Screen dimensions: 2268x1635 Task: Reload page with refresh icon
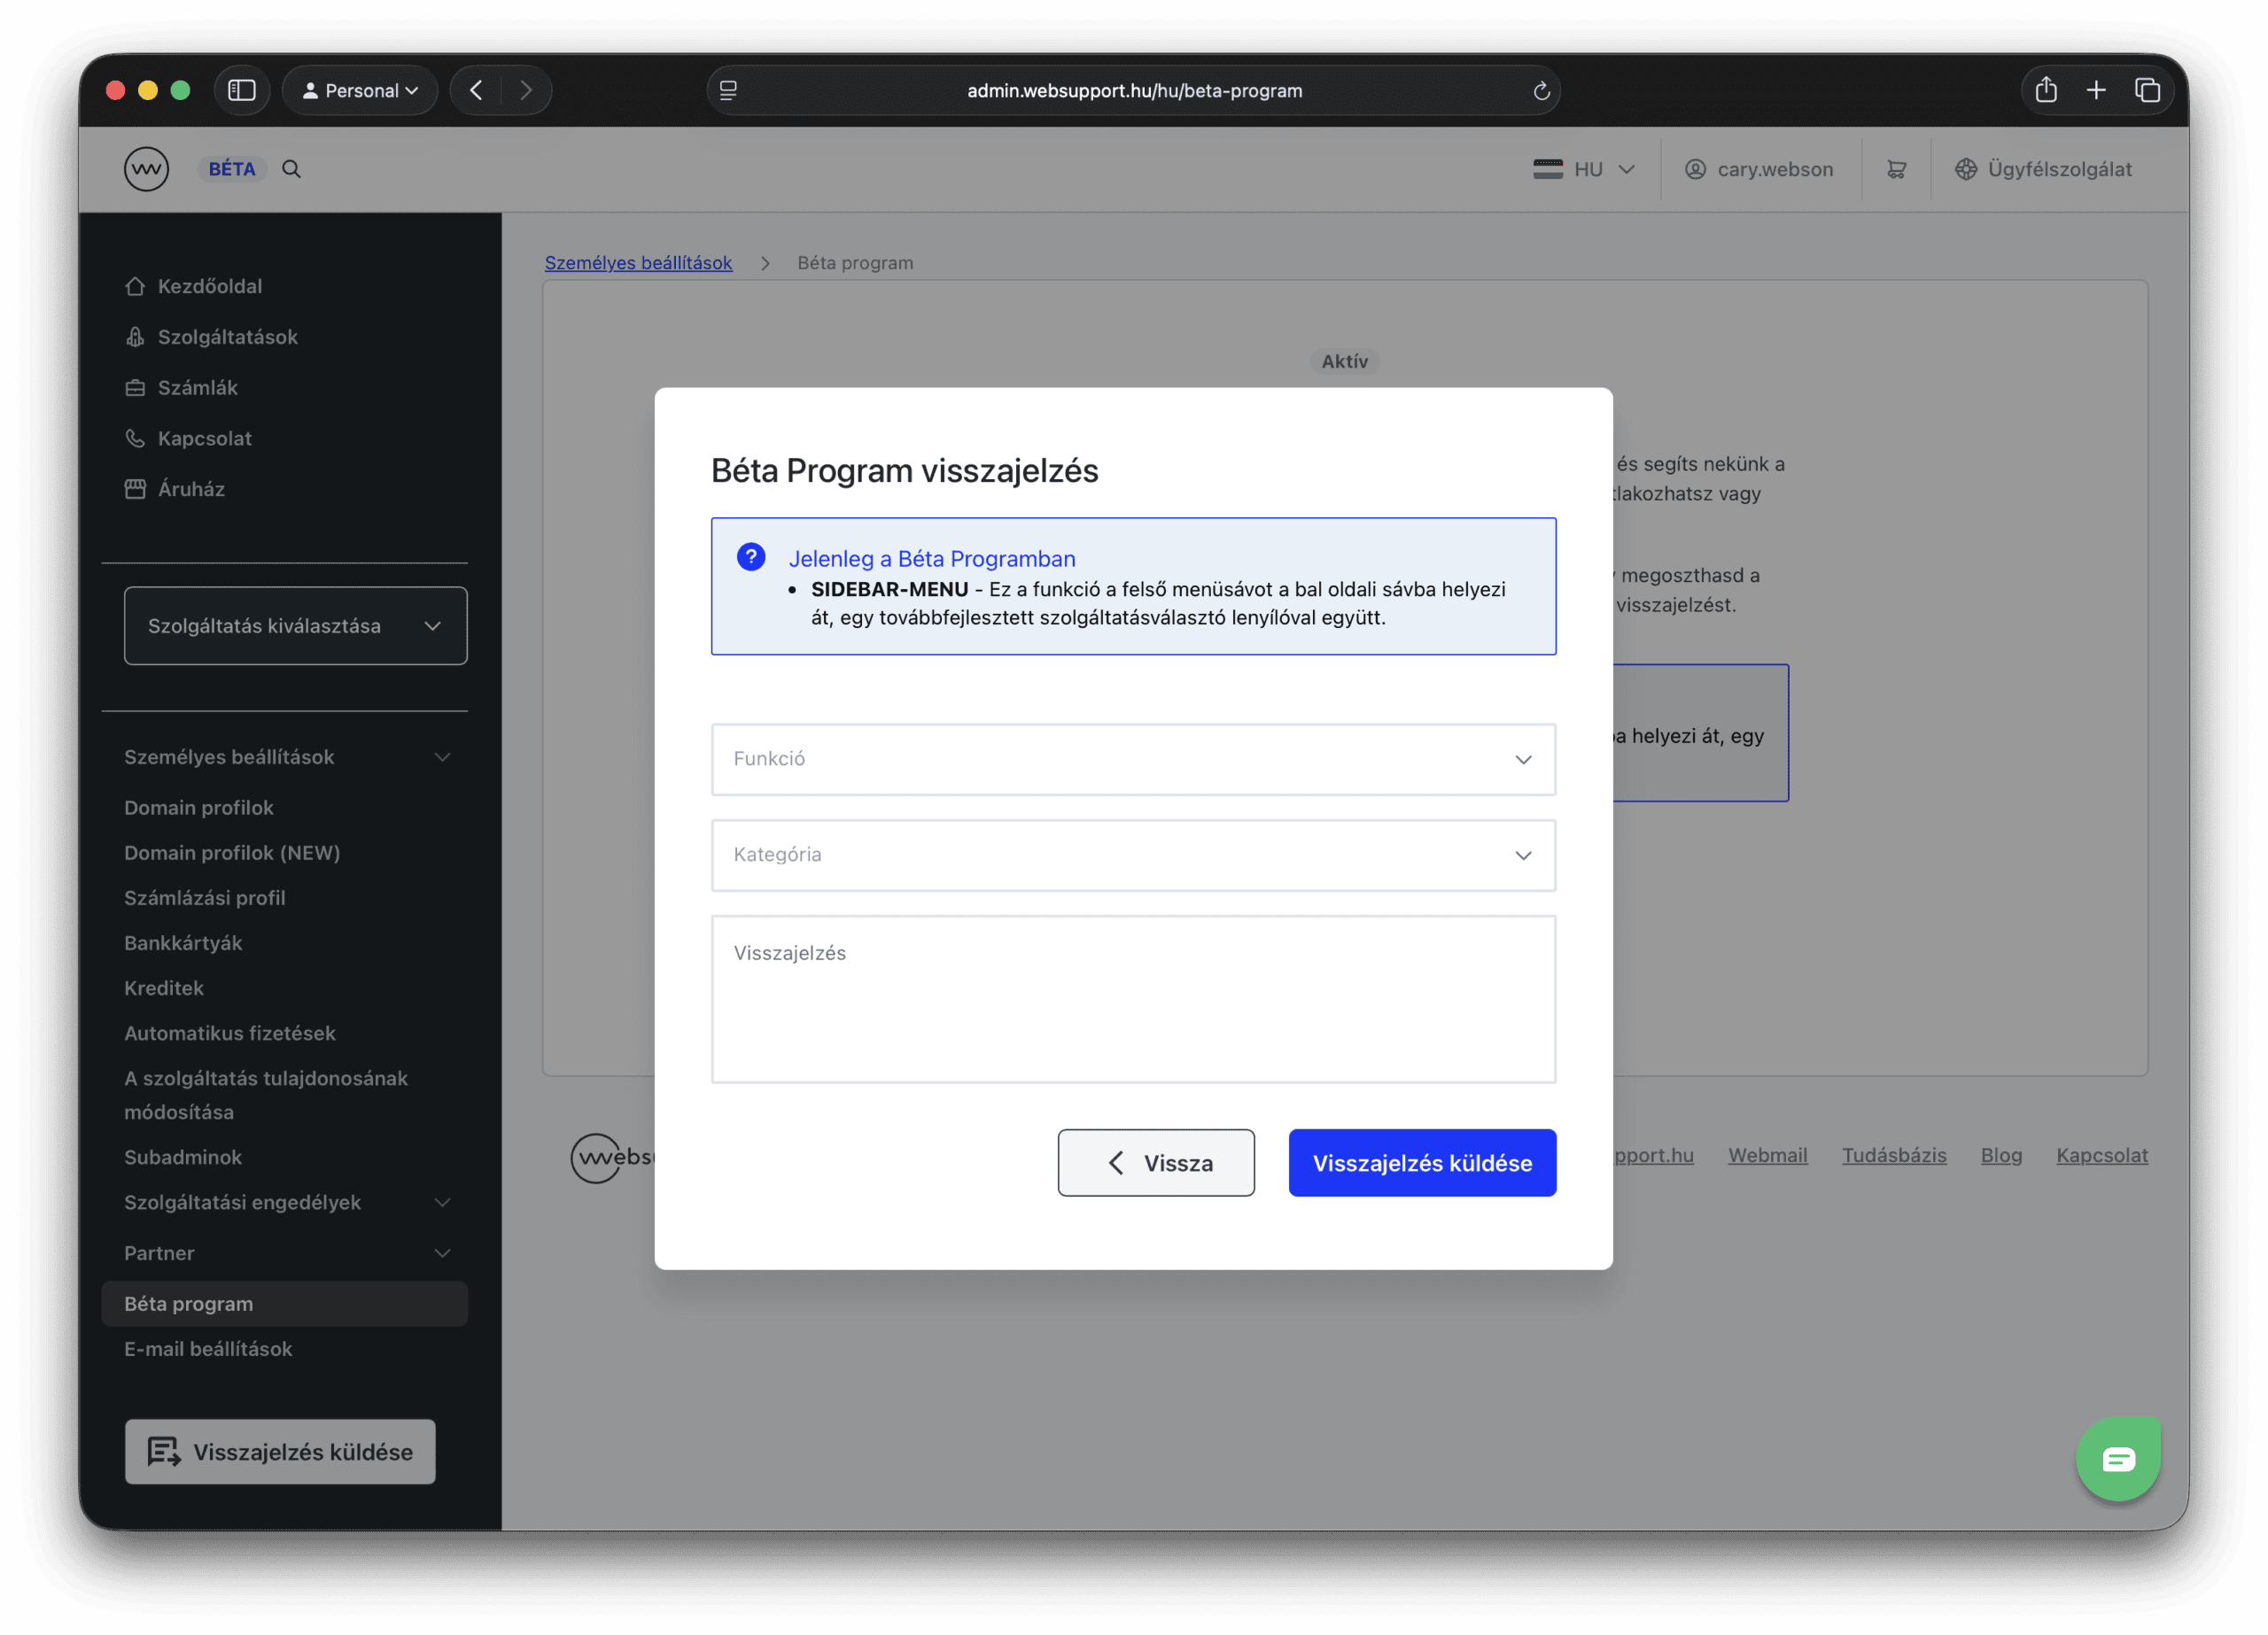(1541, 91)
